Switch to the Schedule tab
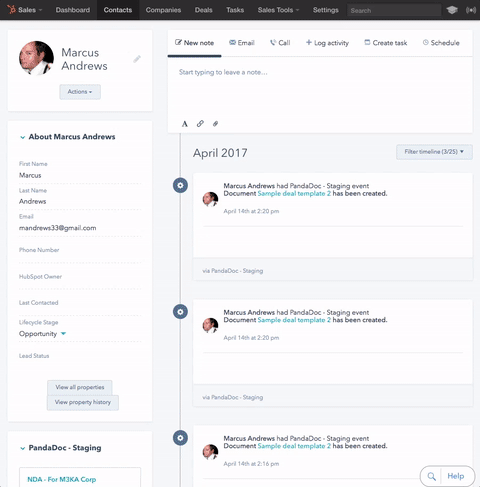Image resolution: width=480 pixels, height=487 pixels. pyautogui.click(x=441, y=43)
